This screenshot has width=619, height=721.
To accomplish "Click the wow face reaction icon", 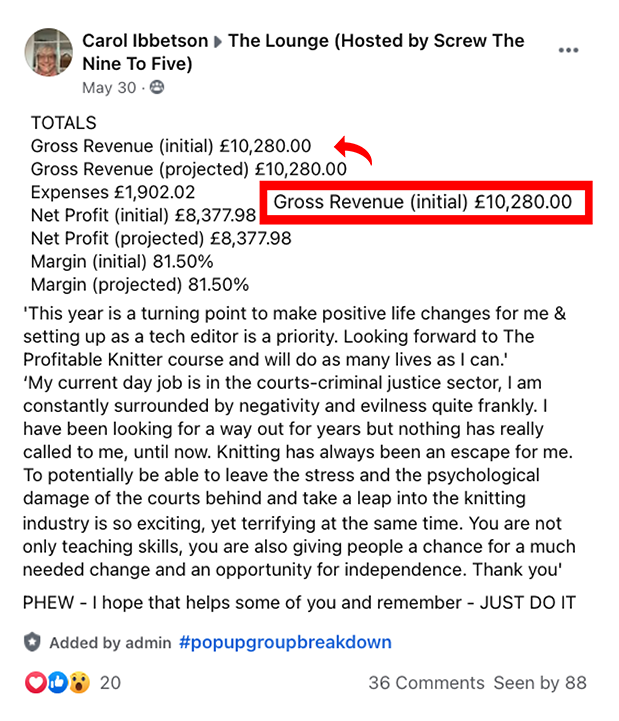I will (x=79, y=683).
